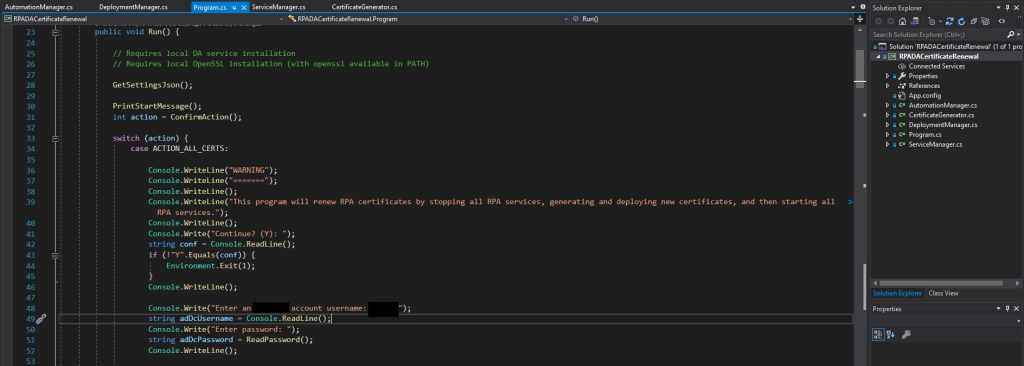This screenshot has height=366, width=1024.
Task: Select the Solution Explorer bottom tab
Action: pos(897,293)
